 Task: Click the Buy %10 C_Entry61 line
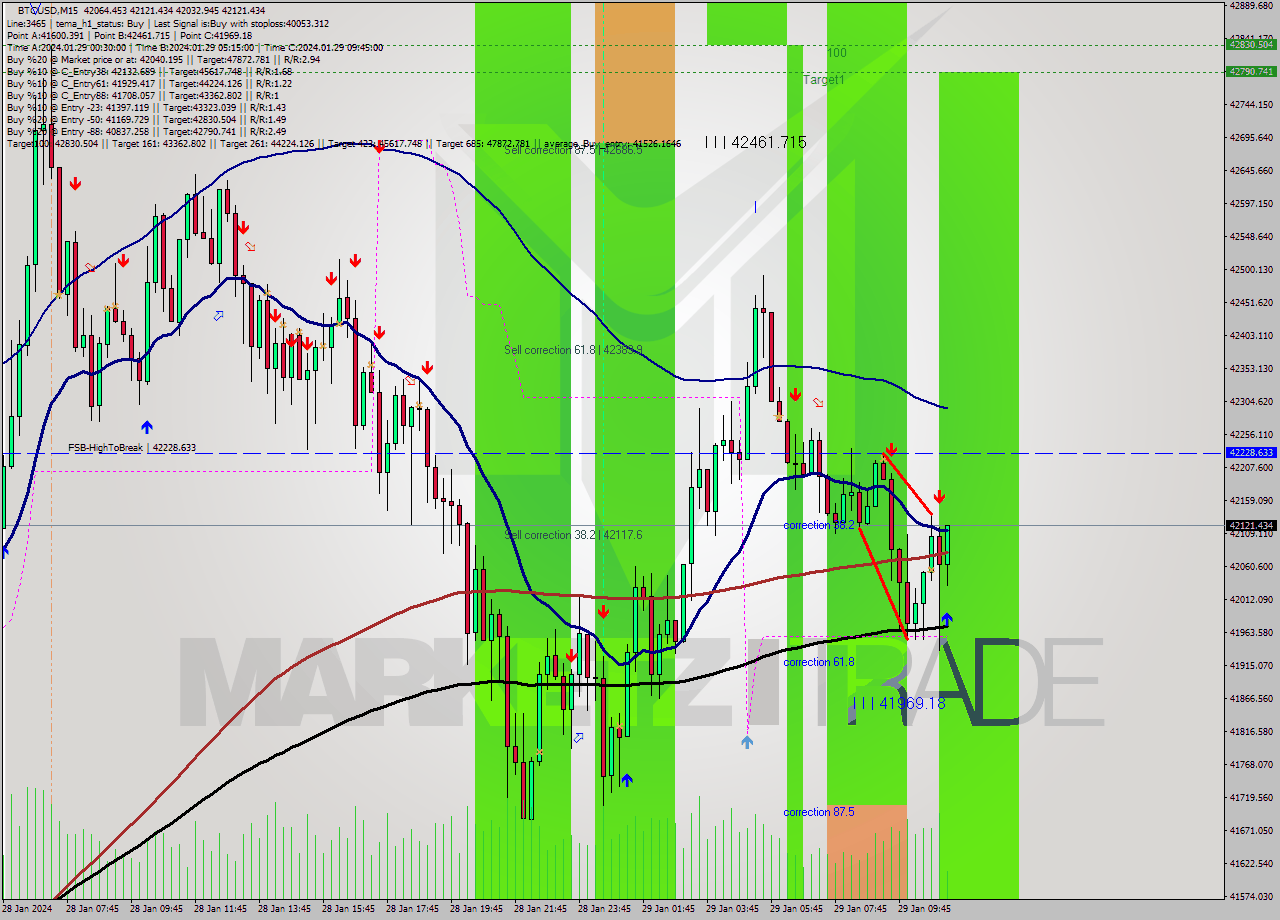149,83
